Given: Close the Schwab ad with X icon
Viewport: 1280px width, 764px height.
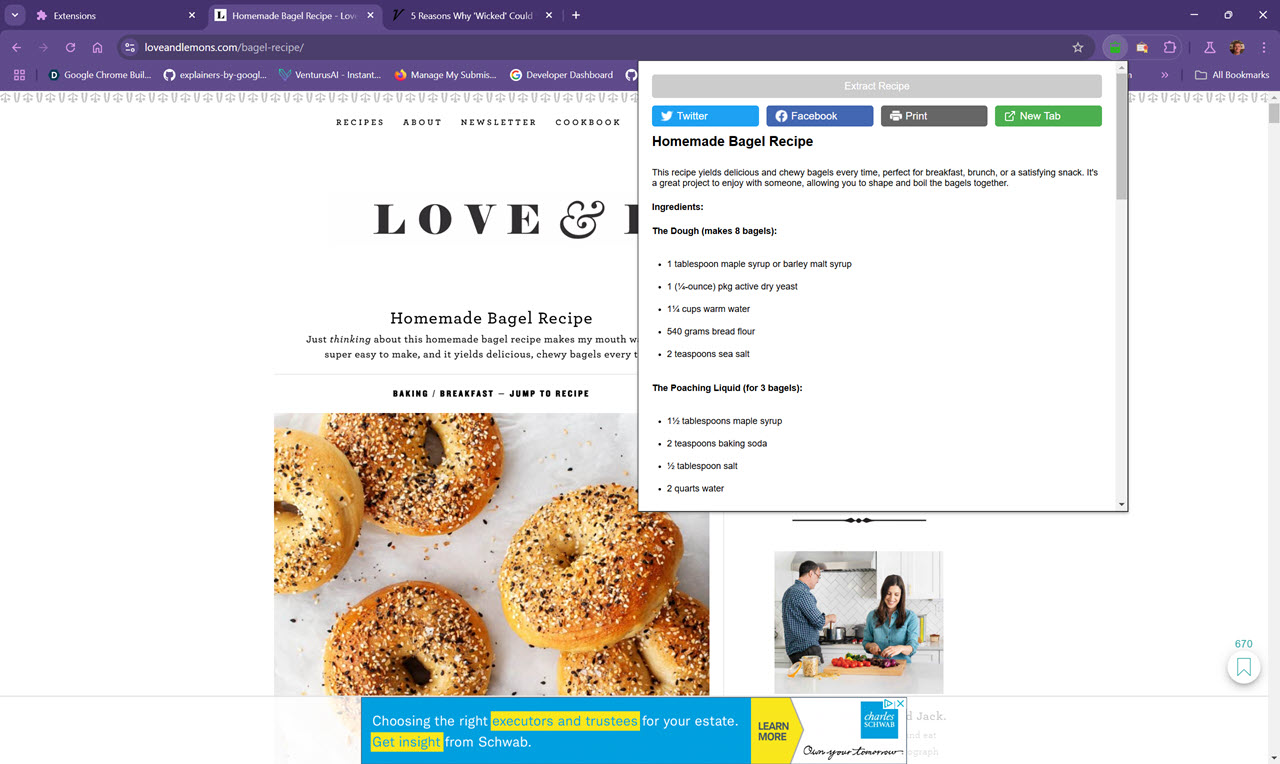Looking at the screenshot, I should tap(899, 704).
